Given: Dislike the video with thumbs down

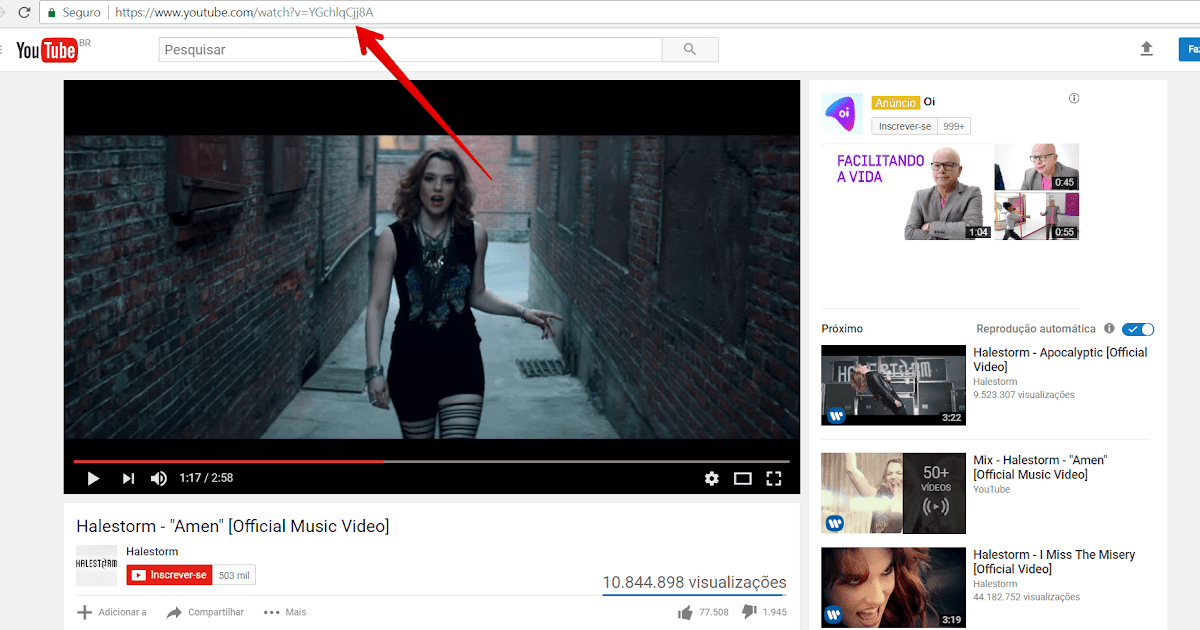Looking at the screenshot, I should pos(749,612).
